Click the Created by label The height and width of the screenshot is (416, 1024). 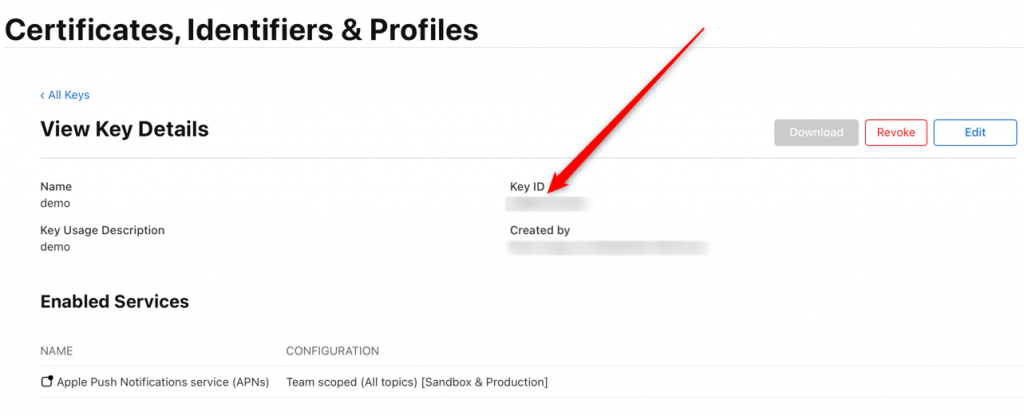540,231
